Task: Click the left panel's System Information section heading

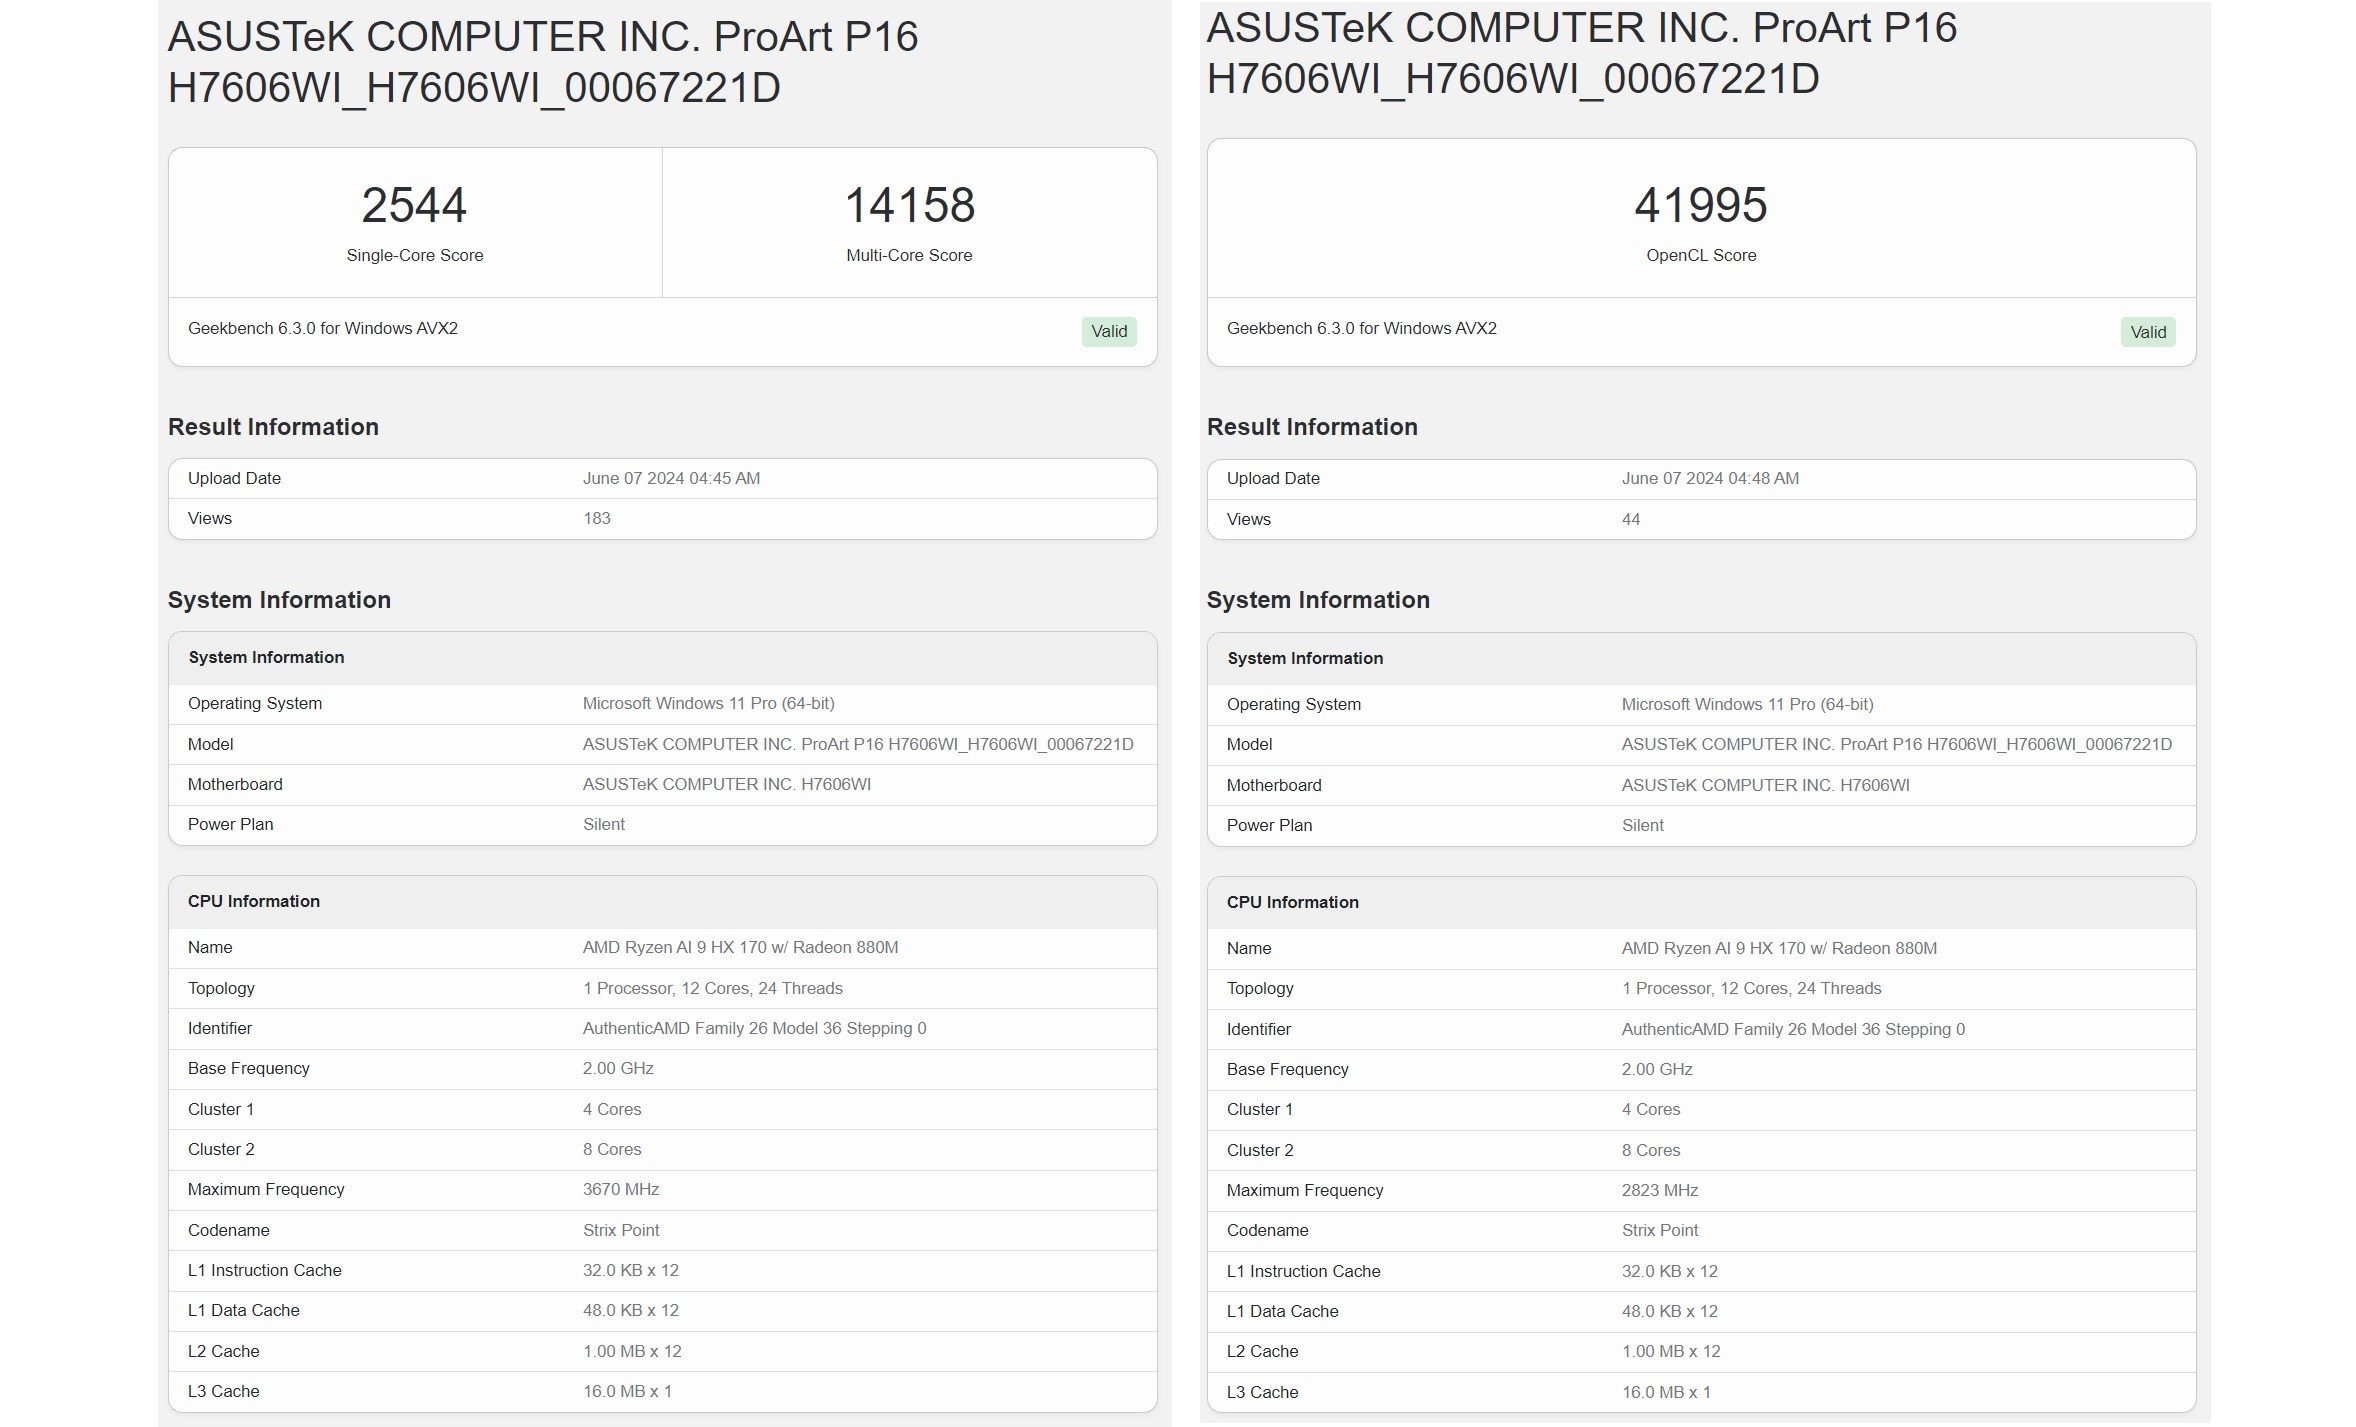Action: tap(279, 600)
